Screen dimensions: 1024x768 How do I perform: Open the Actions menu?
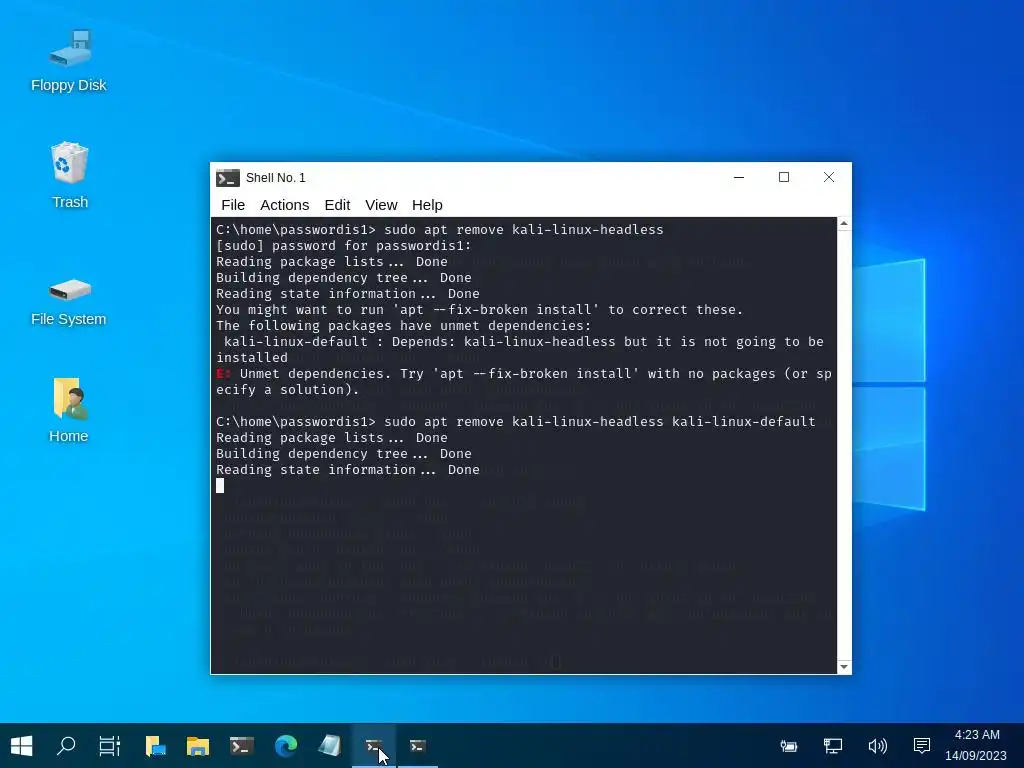285,205
